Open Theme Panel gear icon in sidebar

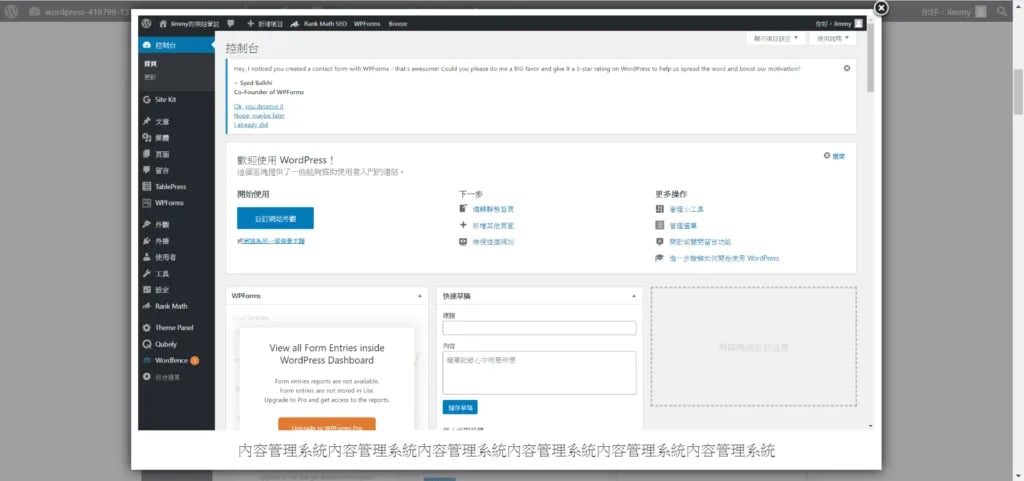[146, 328]
